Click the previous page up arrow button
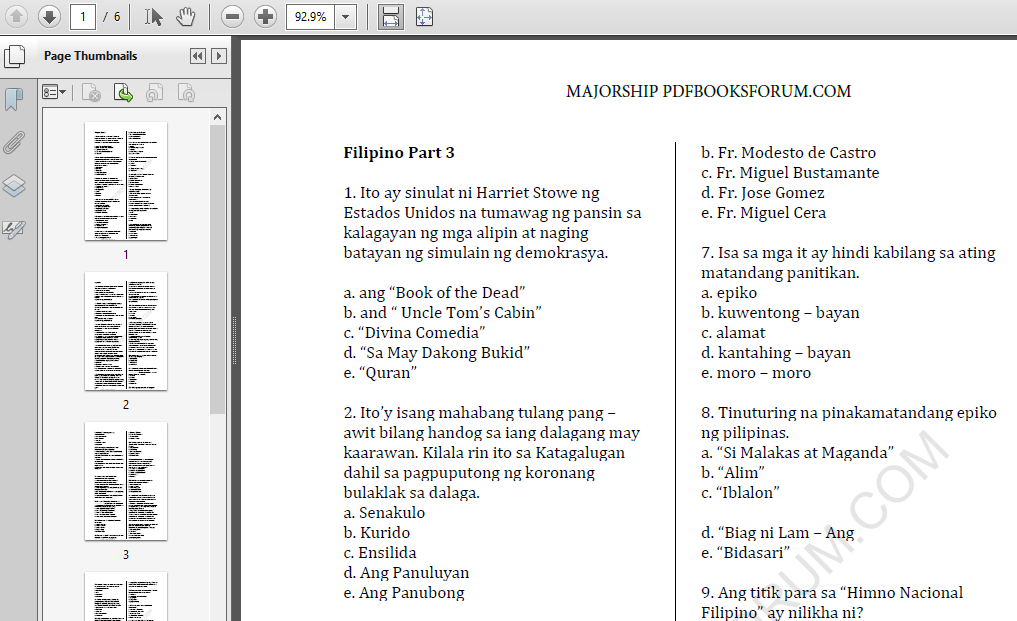 click(17, 16)
